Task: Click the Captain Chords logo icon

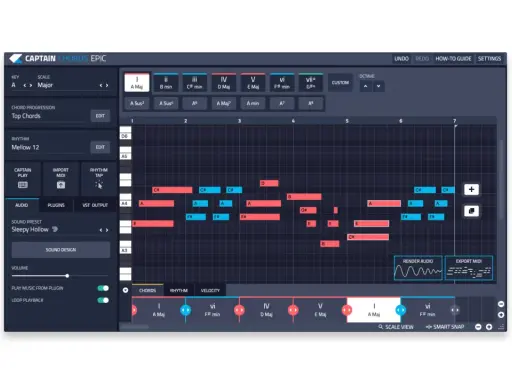Action: (16, 59)
